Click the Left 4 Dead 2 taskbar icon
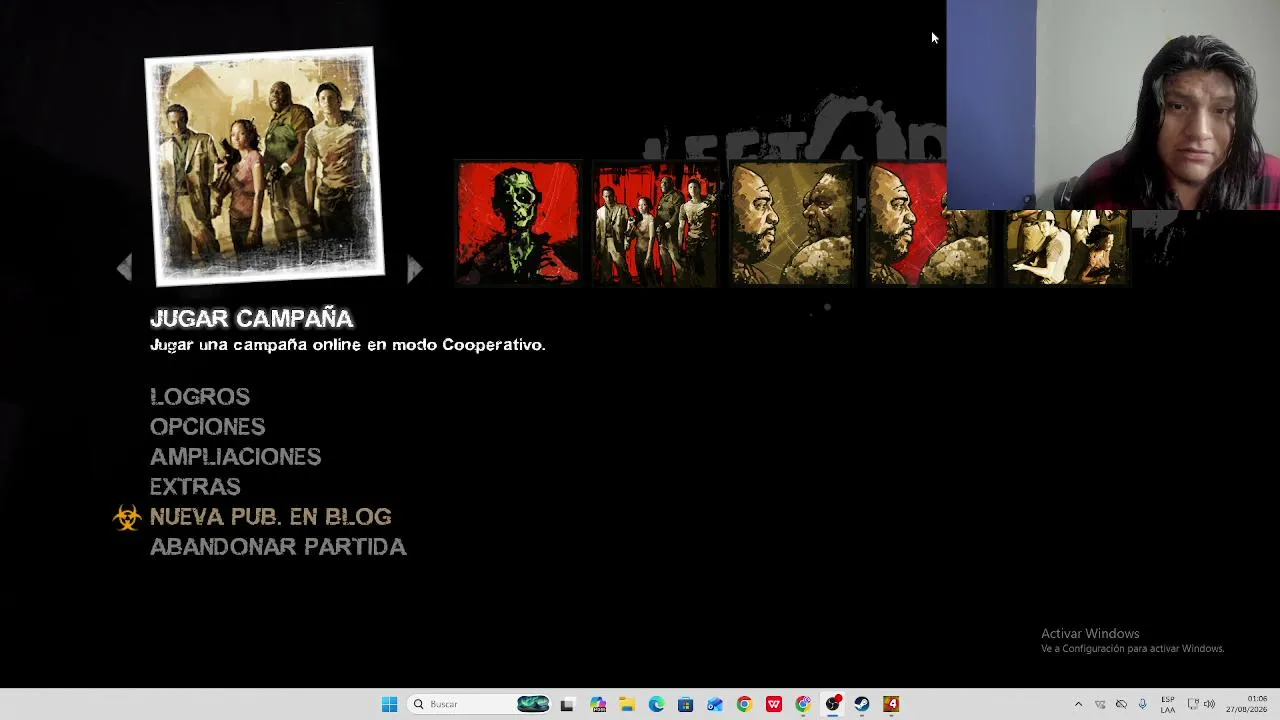1280x720 pixels. (891, 704)
